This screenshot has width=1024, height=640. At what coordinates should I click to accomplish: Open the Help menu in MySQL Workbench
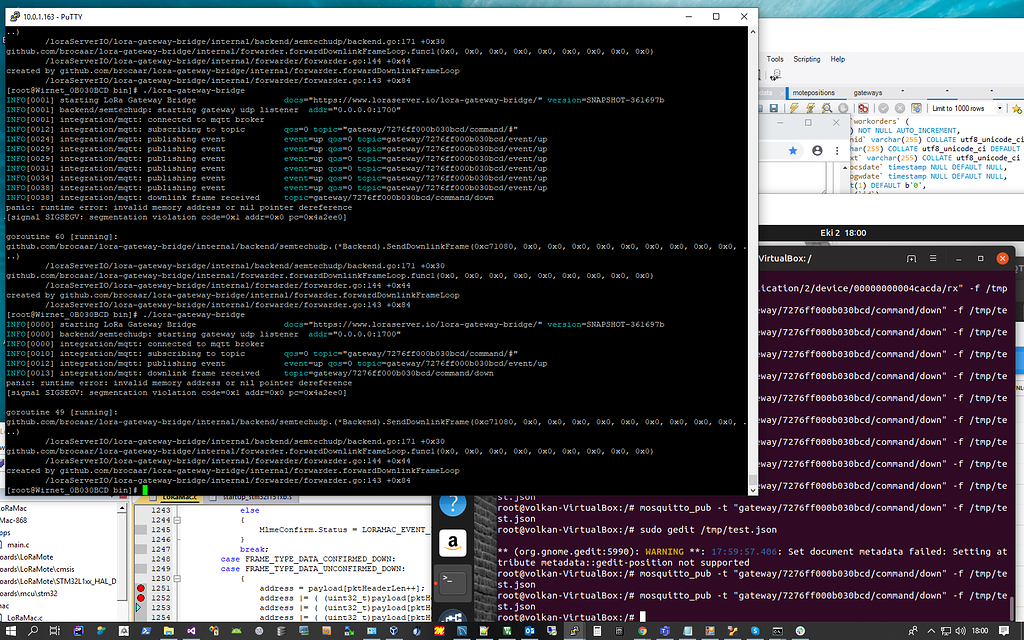(x=837, y=59)
